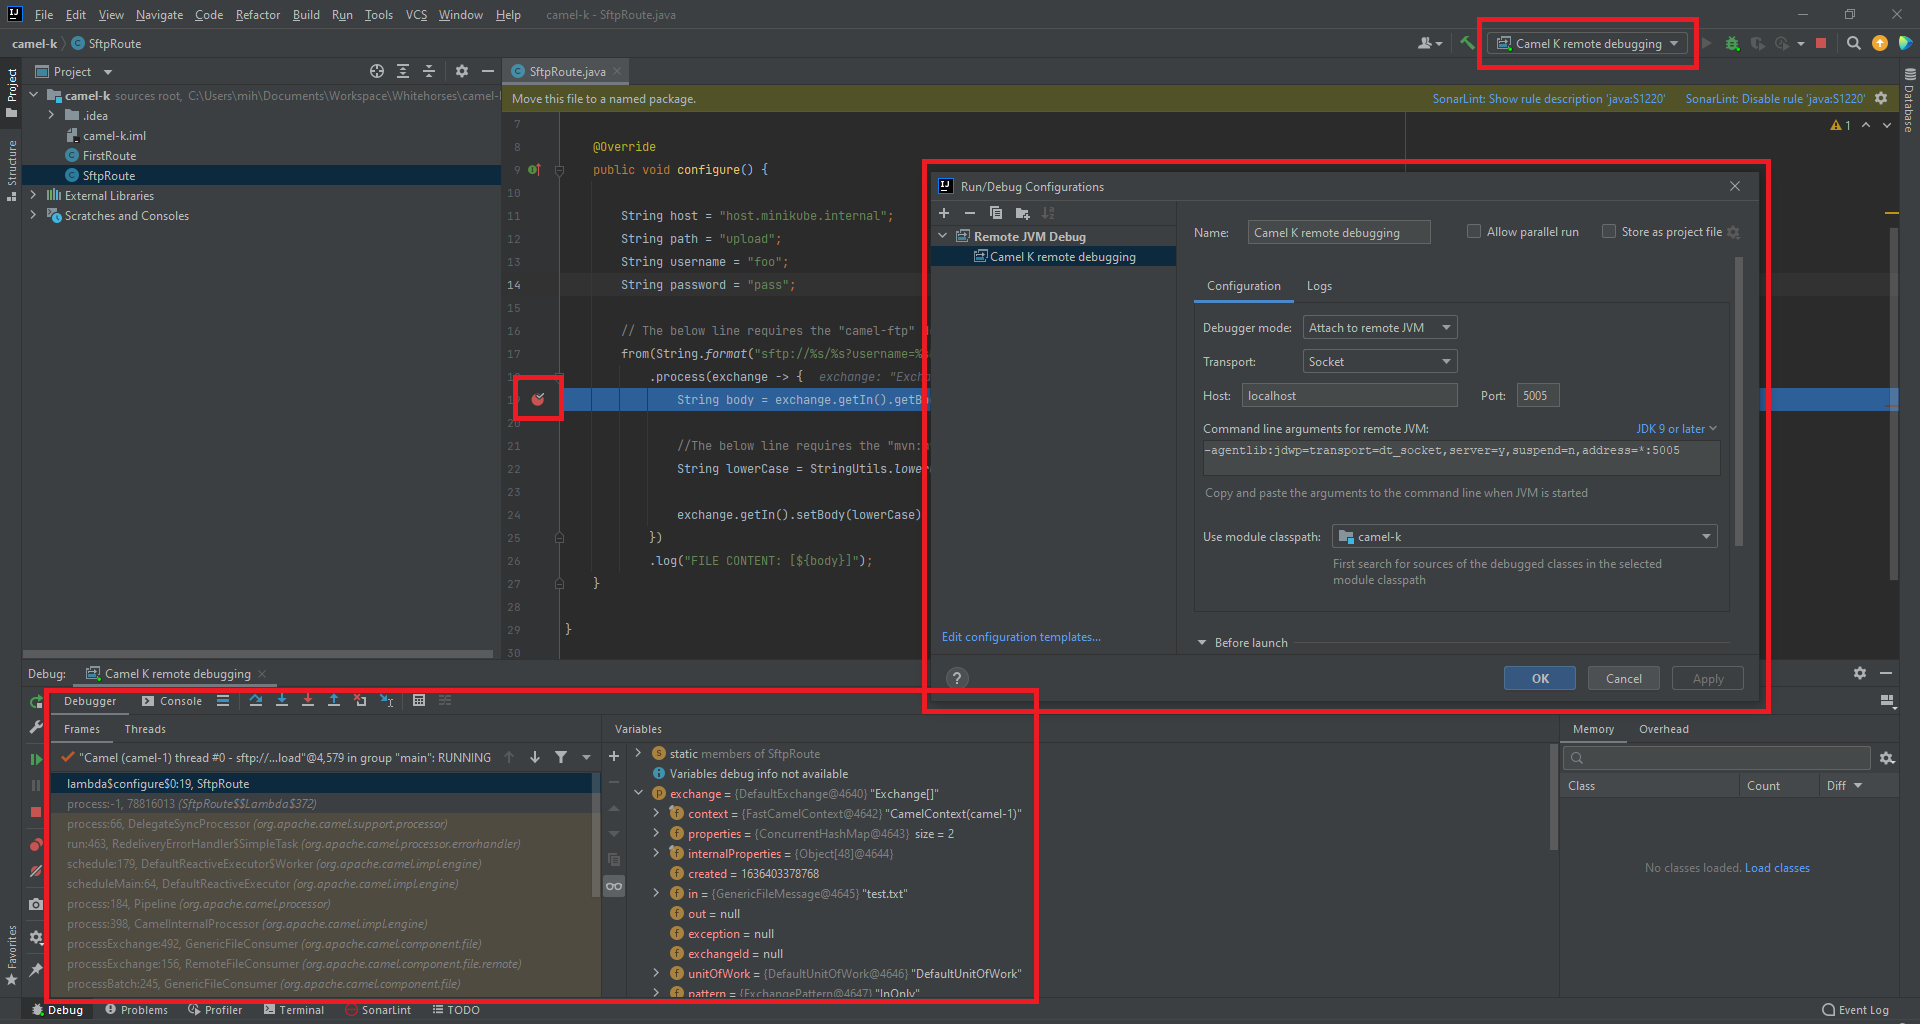Click the Edit configuration templates link
This screenshot has width=1920, height=1024.
[x=1021, y=637]
